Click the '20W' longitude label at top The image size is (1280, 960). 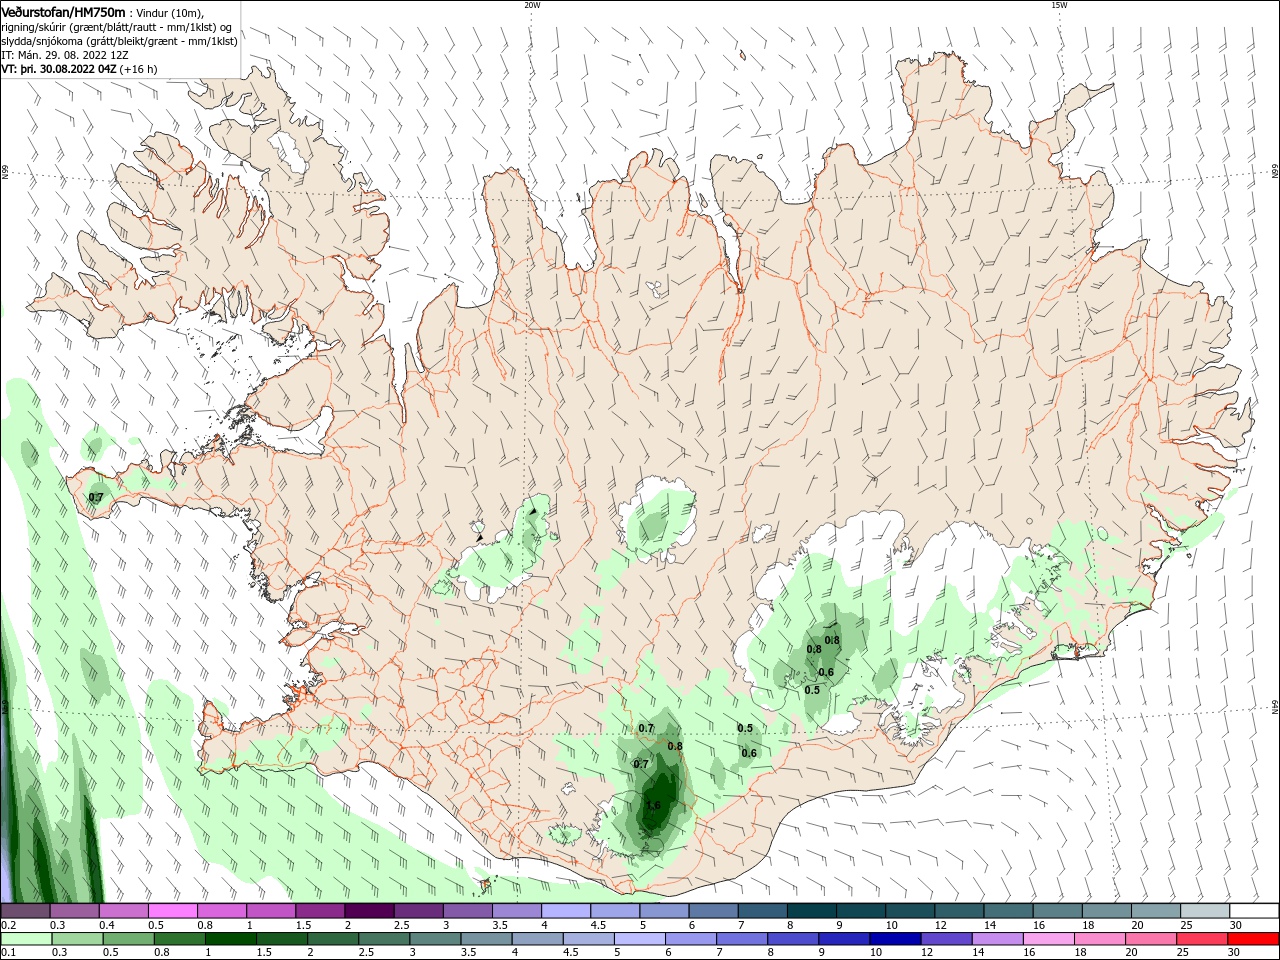click(x=532, y=5)
